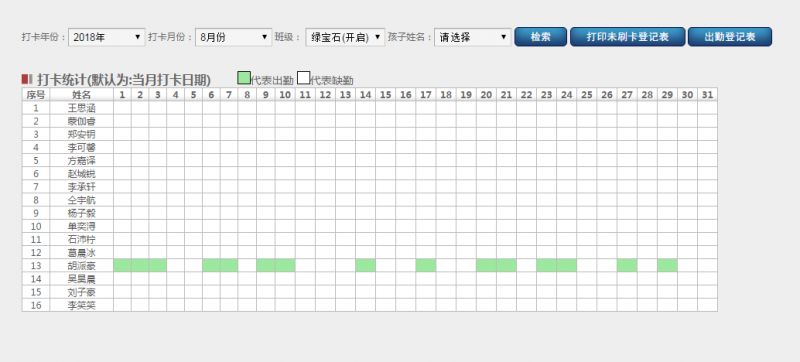
Task: Click the 打印未刷卡登记表 button
Action: point(628,37)
